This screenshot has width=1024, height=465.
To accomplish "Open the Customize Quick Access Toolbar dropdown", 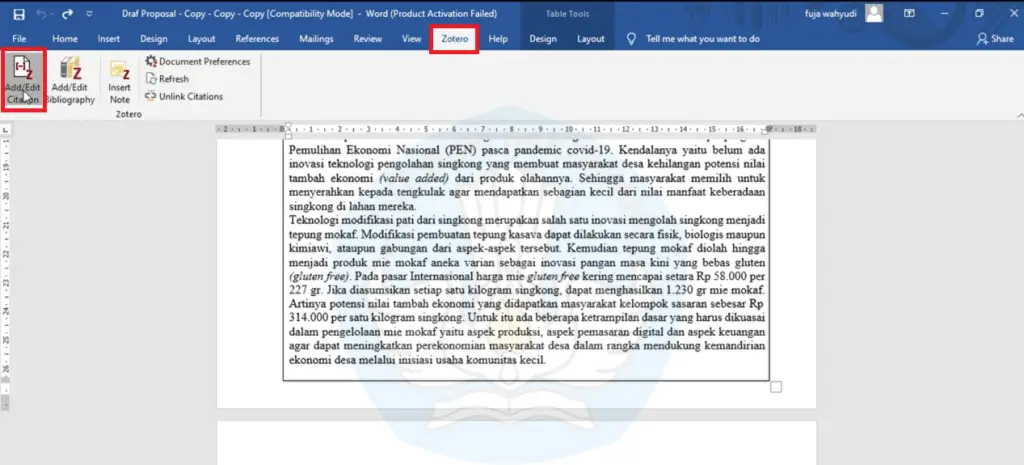I will [89, 14].
